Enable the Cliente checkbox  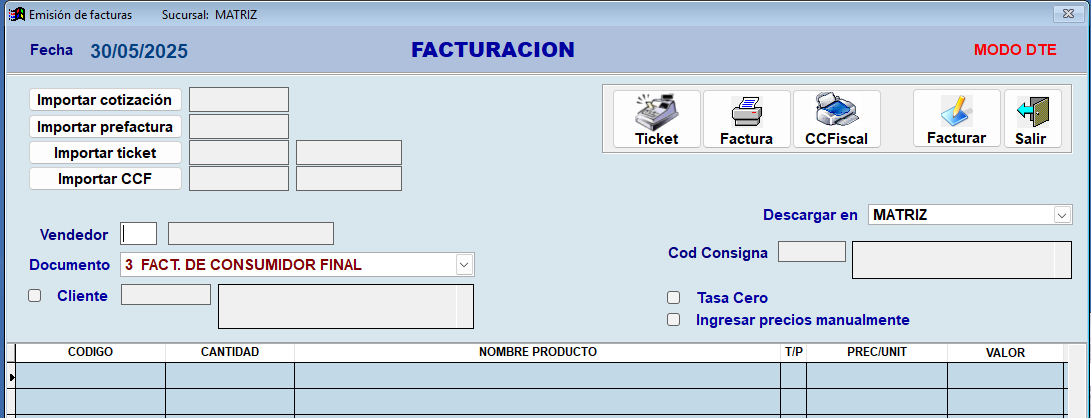click(34, 296)
